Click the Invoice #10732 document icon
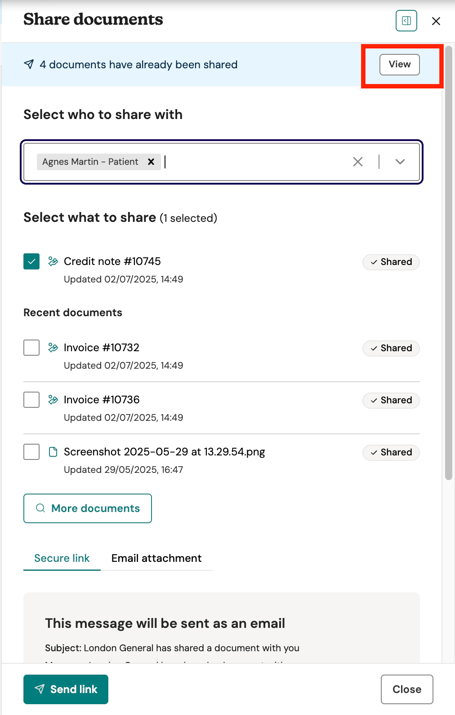Viewport: 455px width, 715px height. 53,347
